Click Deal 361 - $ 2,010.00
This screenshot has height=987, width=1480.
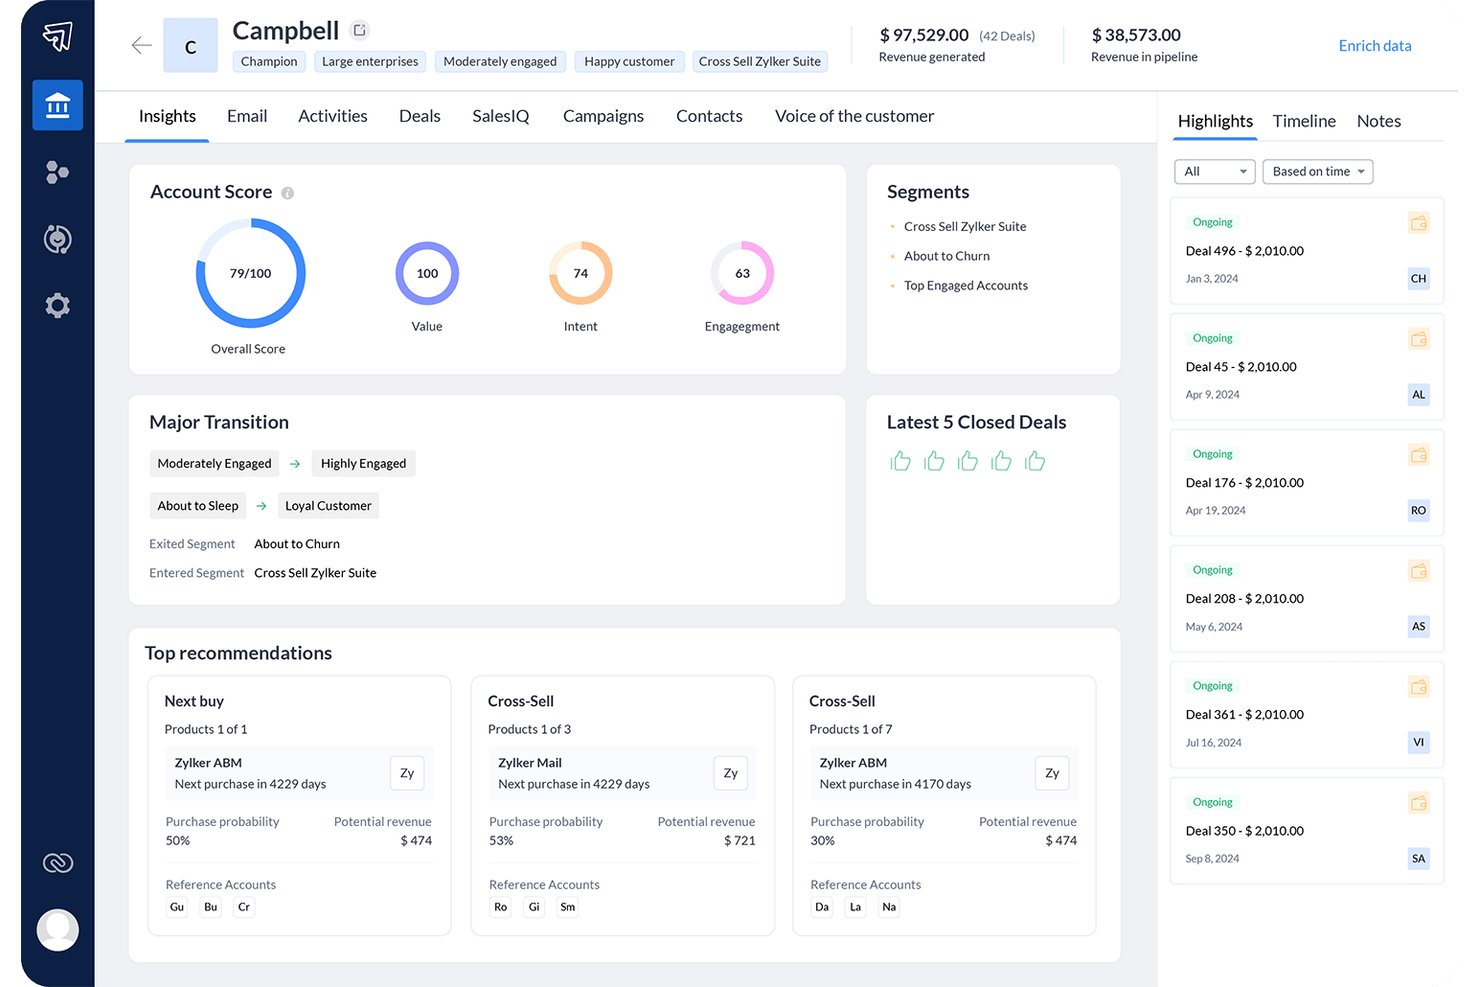pyautogui.click(x=1245, y=715)
